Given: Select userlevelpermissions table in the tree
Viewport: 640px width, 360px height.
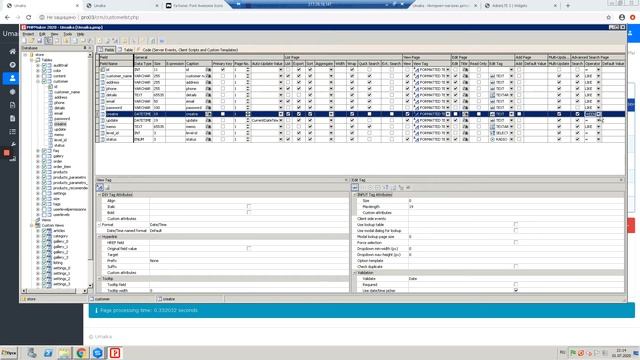Looking at the screenshot, I should [70, 209].
